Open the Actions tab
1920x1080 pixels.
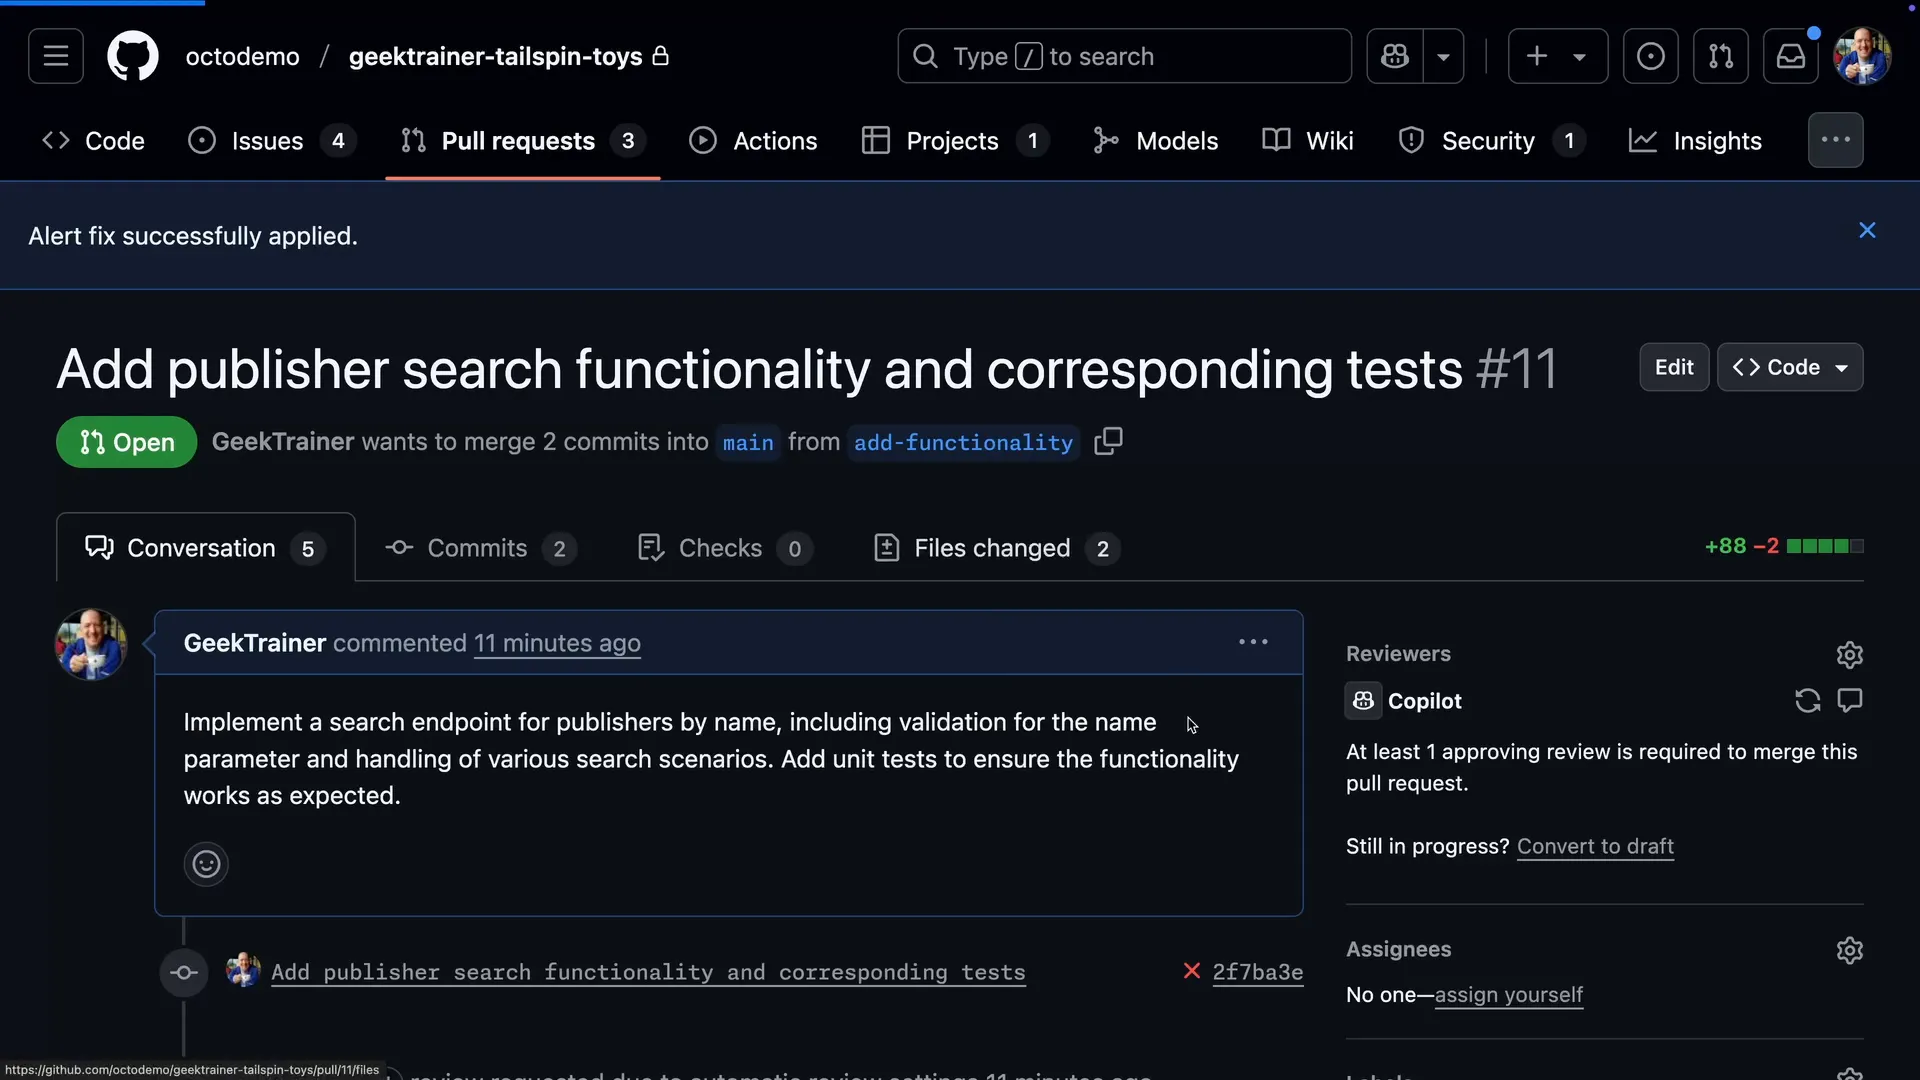(x=754, y=141)
